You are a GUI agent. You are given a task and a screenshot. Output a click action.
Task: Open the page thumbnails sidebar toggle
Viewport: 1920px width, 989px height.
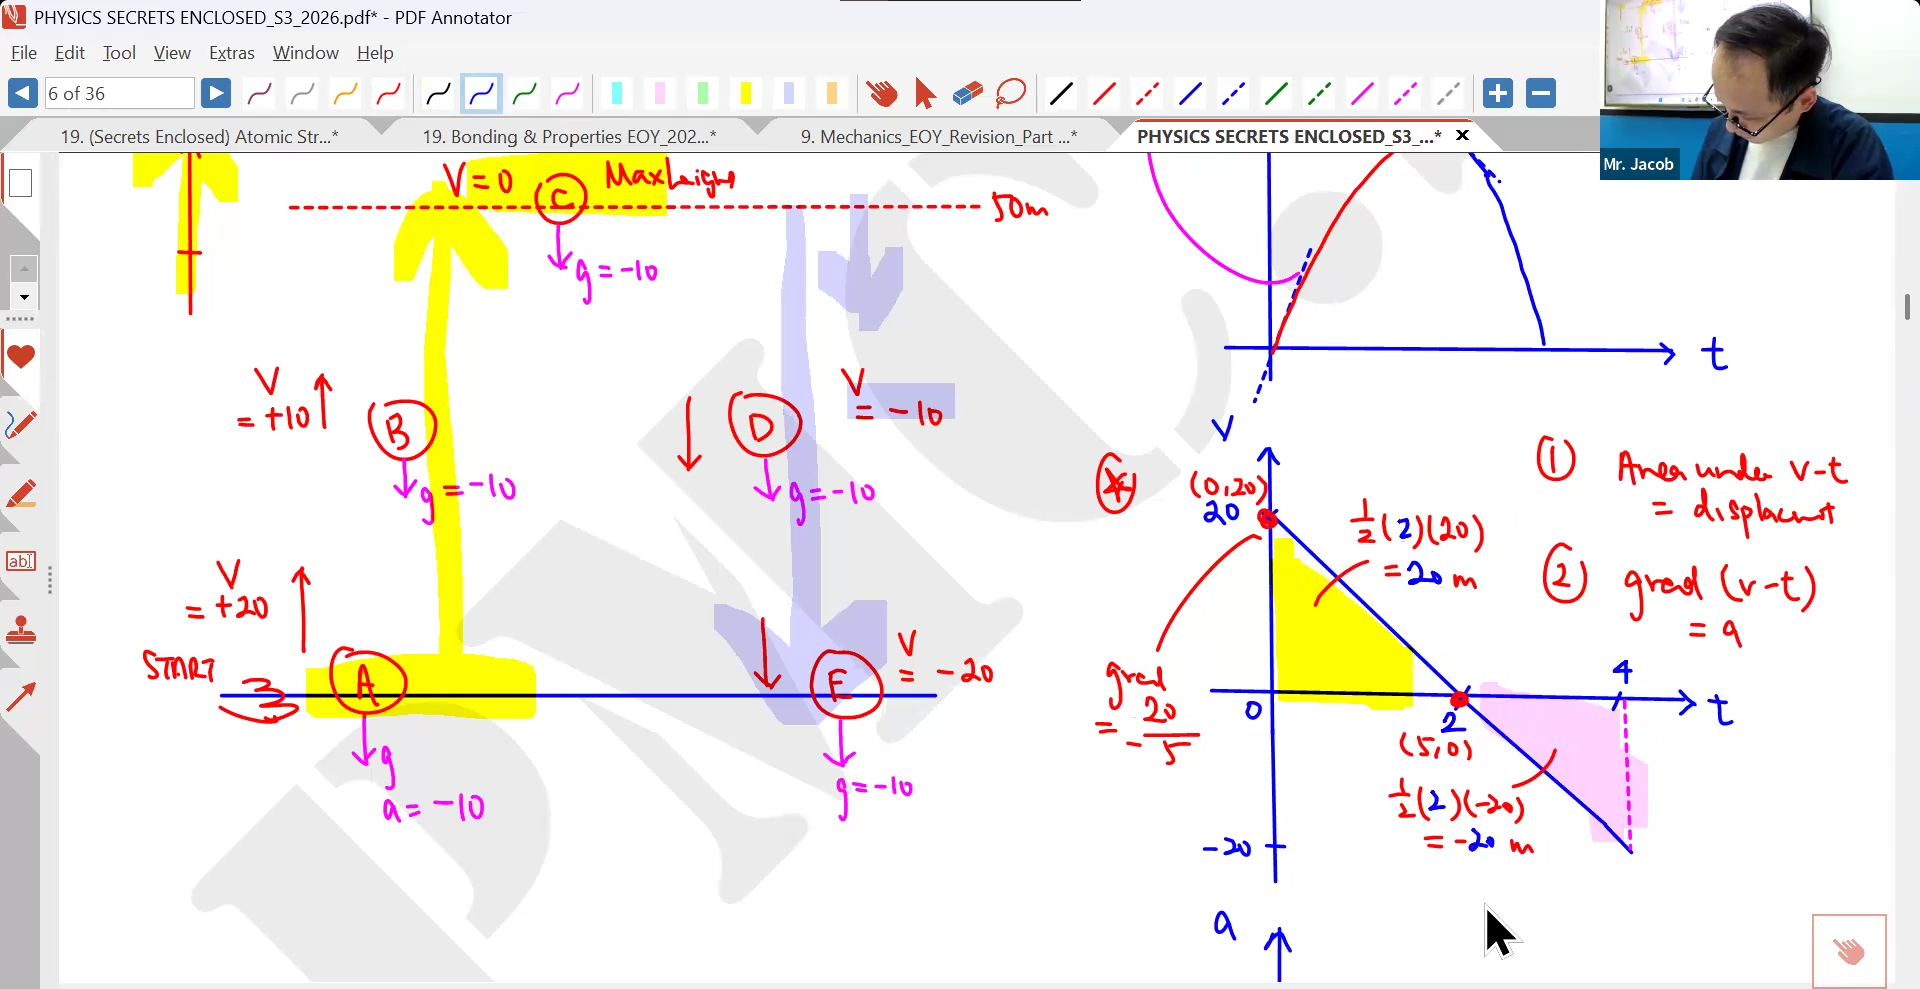pyautogui.click(x=20, y=183)
